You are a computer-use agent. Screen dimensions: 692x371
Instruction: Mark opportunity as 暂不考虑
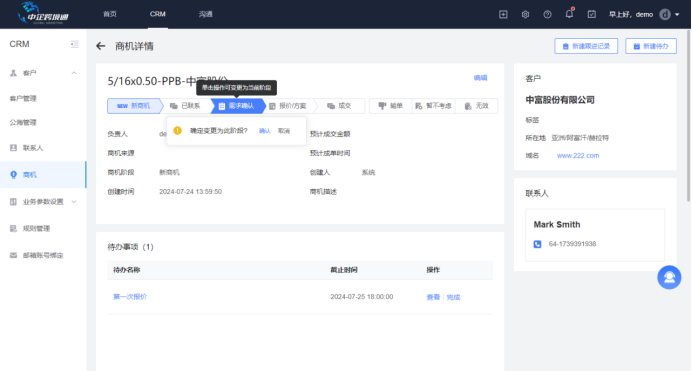pos(433,106)
